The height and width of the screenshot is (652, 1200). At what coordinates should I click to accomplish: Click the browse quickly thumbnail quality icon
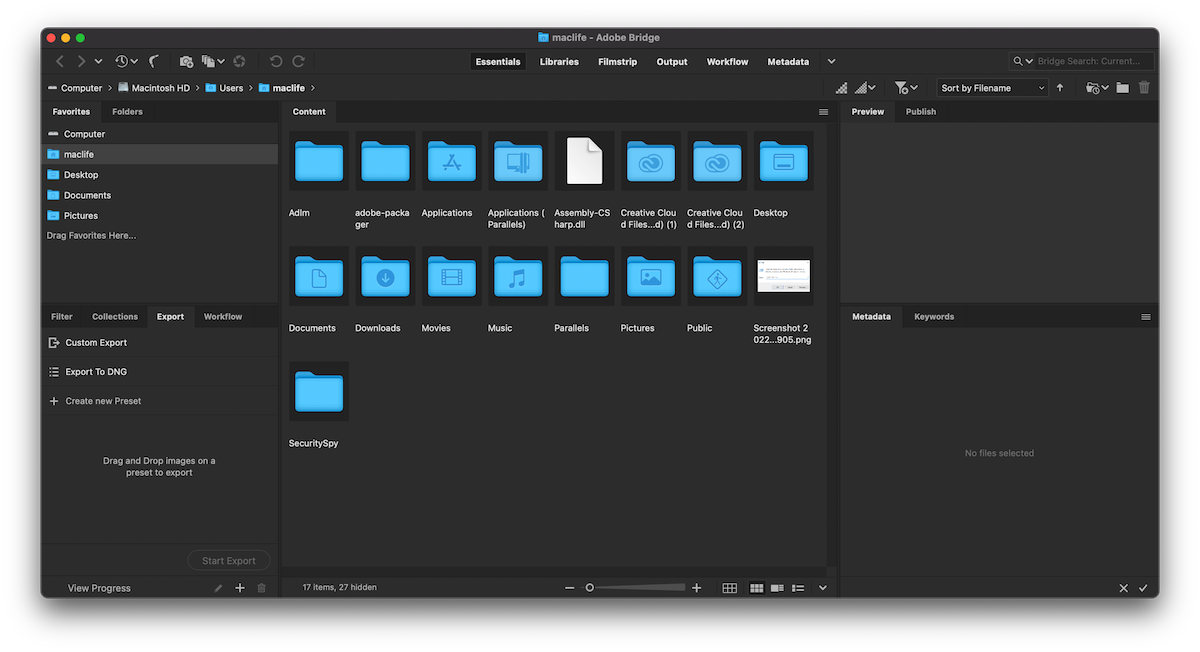[x=841, y=87]
